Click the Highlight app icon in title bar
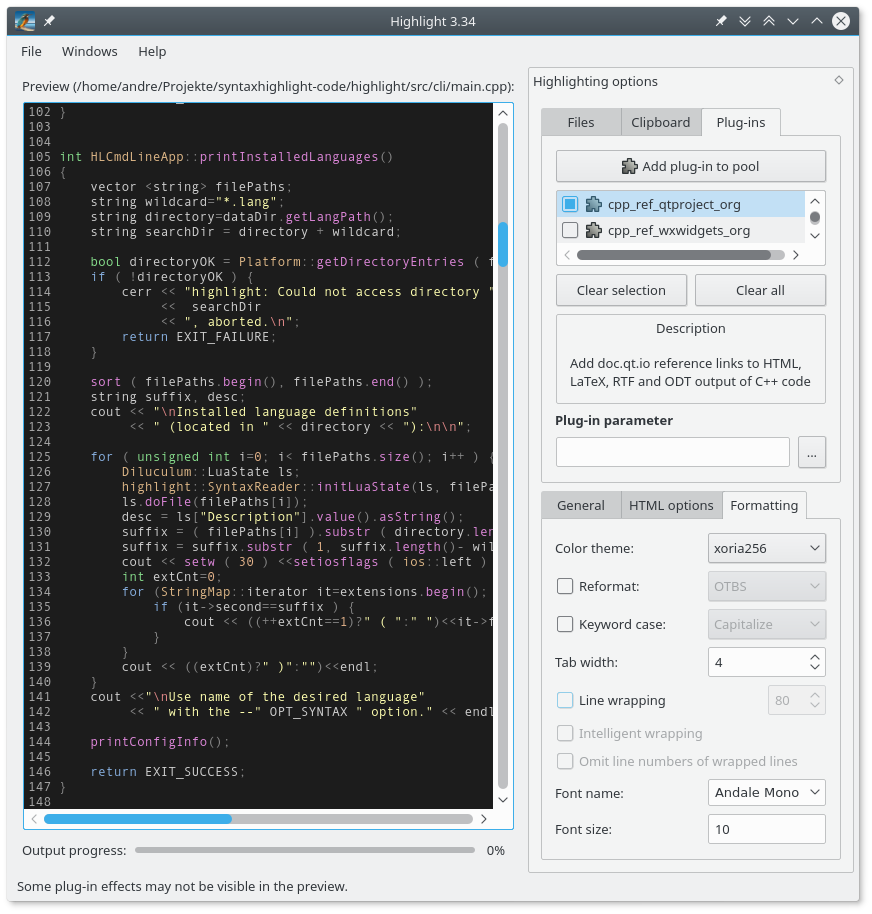The height and width of the screenshot is (914, 872). click(x=24, y=22)
